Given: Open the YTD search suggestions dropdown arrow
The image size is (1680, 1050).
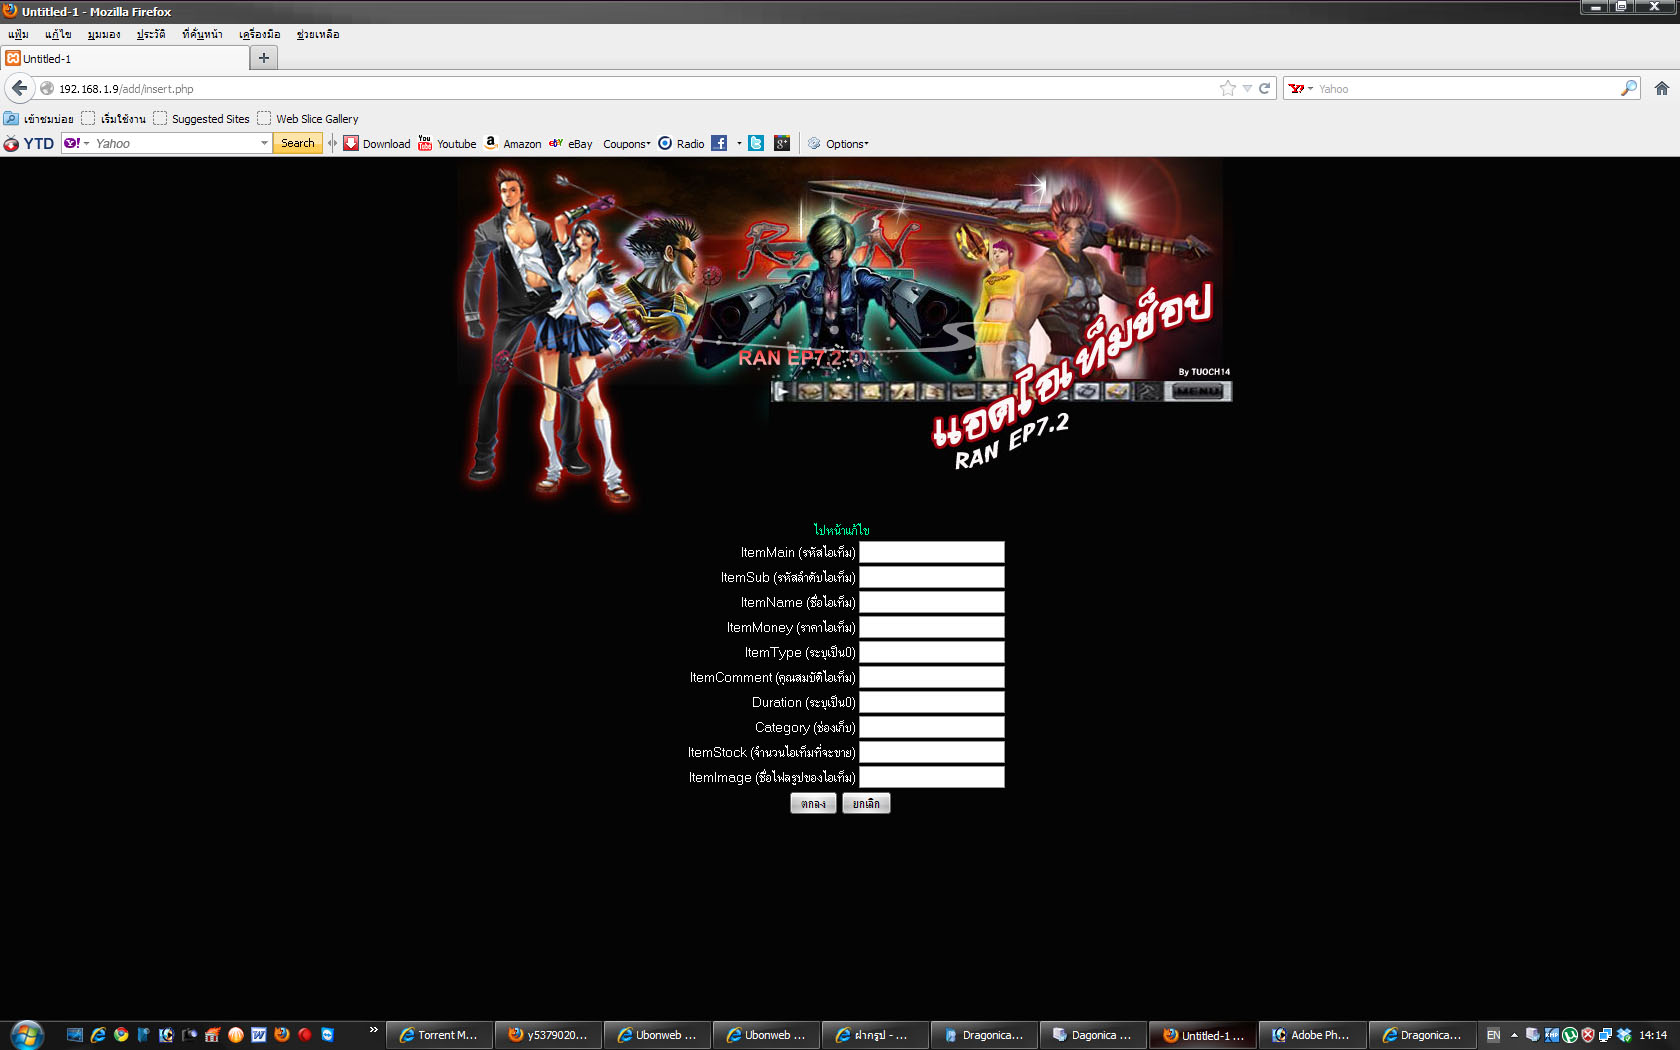Looking at the screenshot, I should point(264,144).
